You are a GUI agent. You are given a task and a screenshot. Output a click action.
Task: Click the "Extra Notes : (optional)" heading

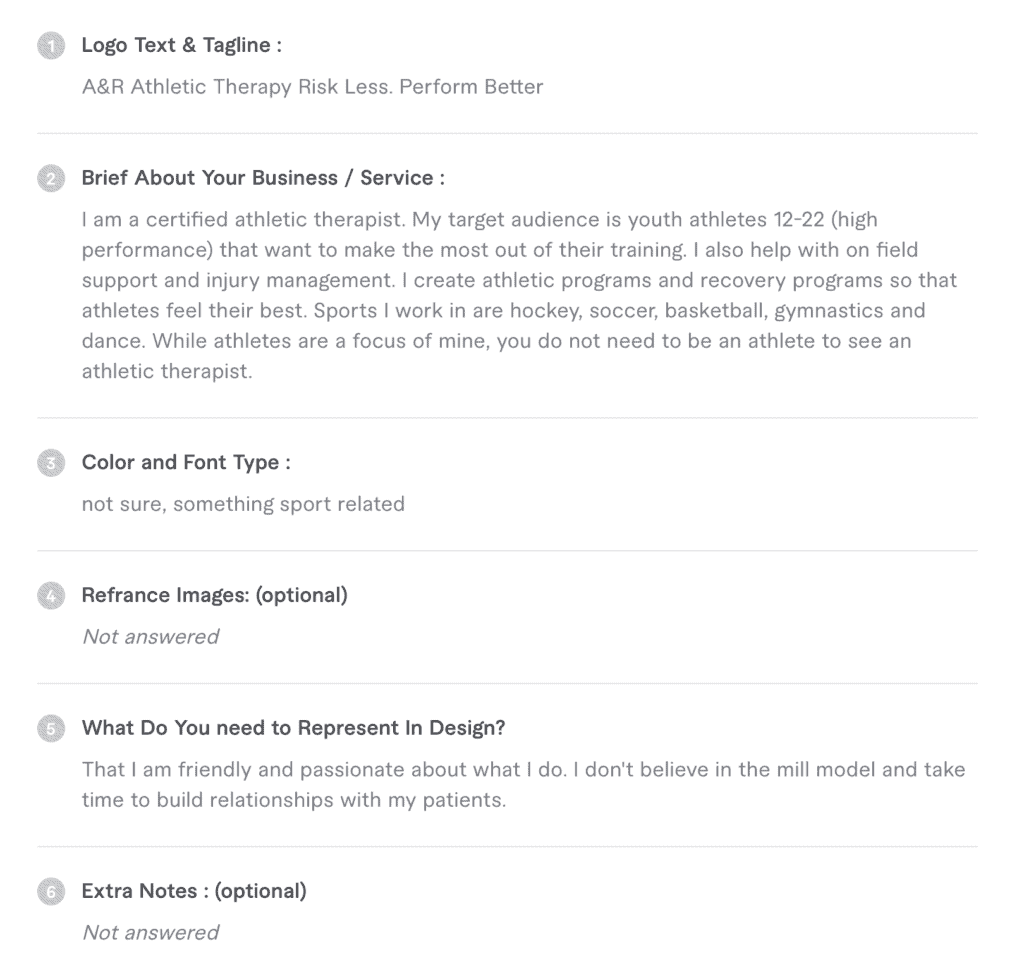point(194,891)
